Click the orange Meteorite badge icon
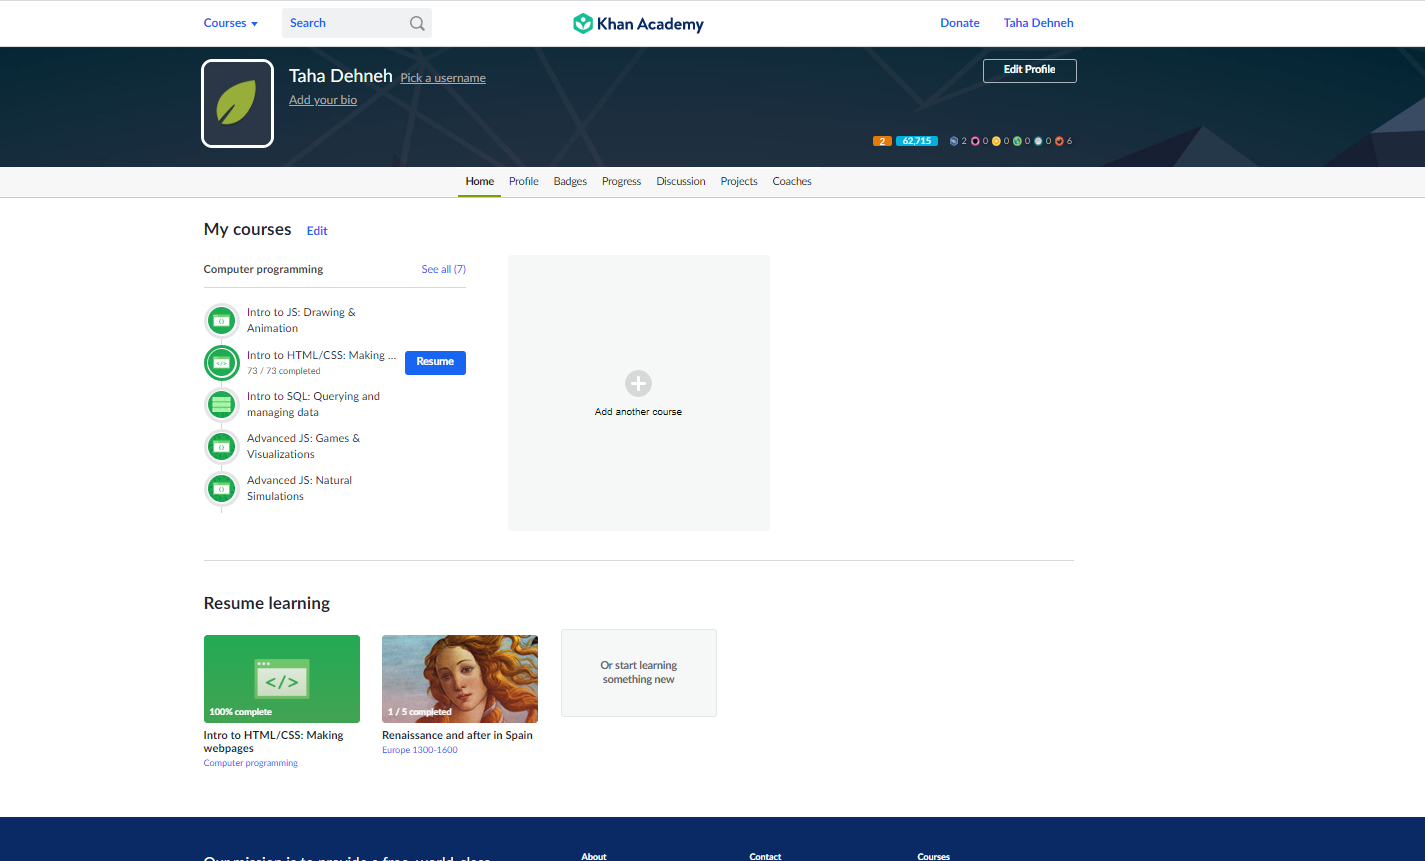 click(1059, 141)
